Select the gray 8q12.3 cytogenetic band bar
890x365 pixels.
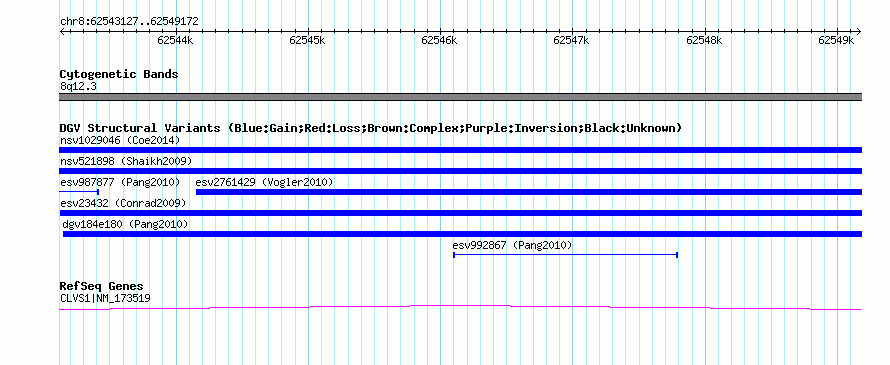pyautogui.click(x=460, y=97)
